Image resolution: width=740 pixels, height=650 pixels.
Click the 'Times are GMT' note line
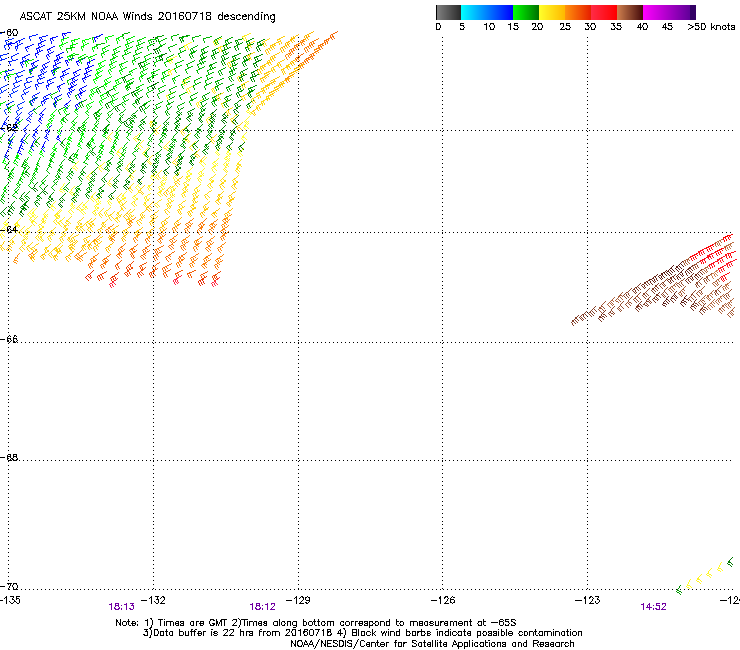pos(316,623)
